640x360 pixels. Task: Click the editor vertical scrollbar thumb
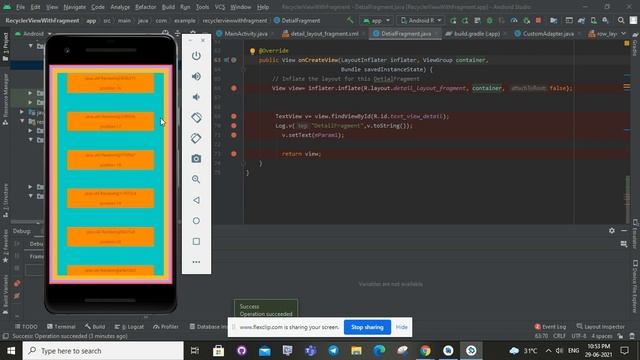(x=627, y=199)
